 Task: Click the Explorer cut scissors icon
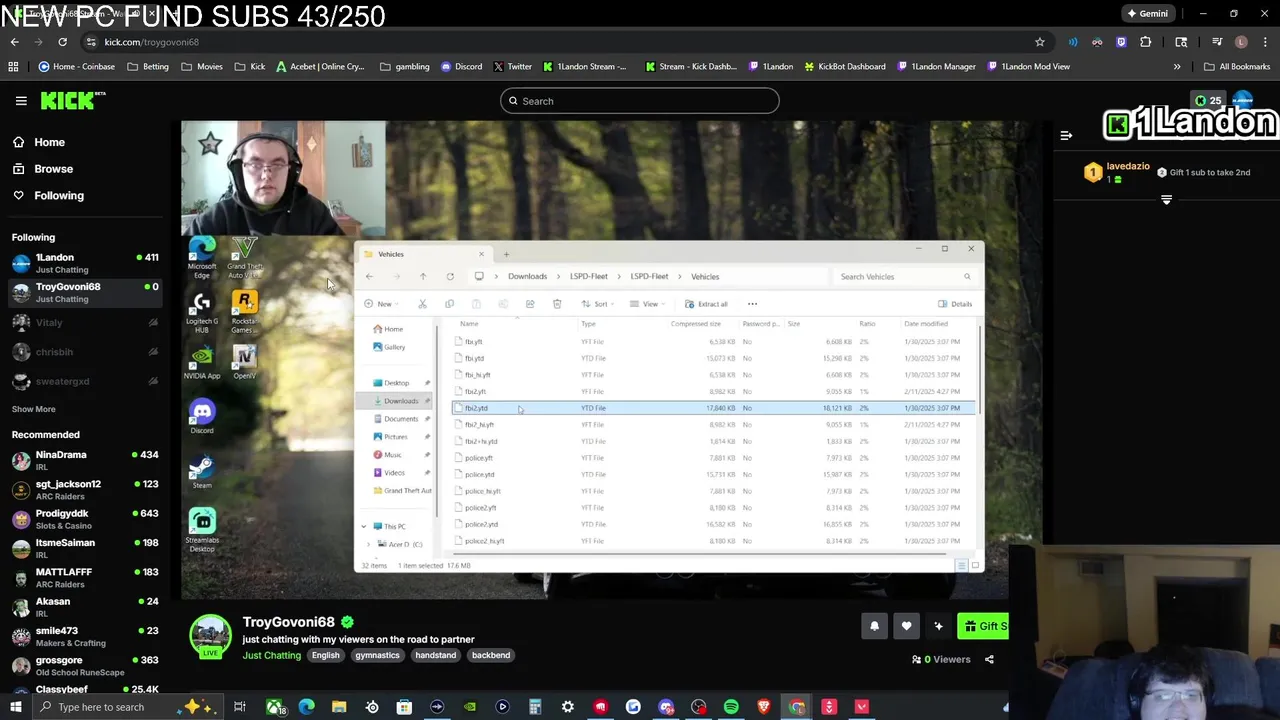(422, 304)
